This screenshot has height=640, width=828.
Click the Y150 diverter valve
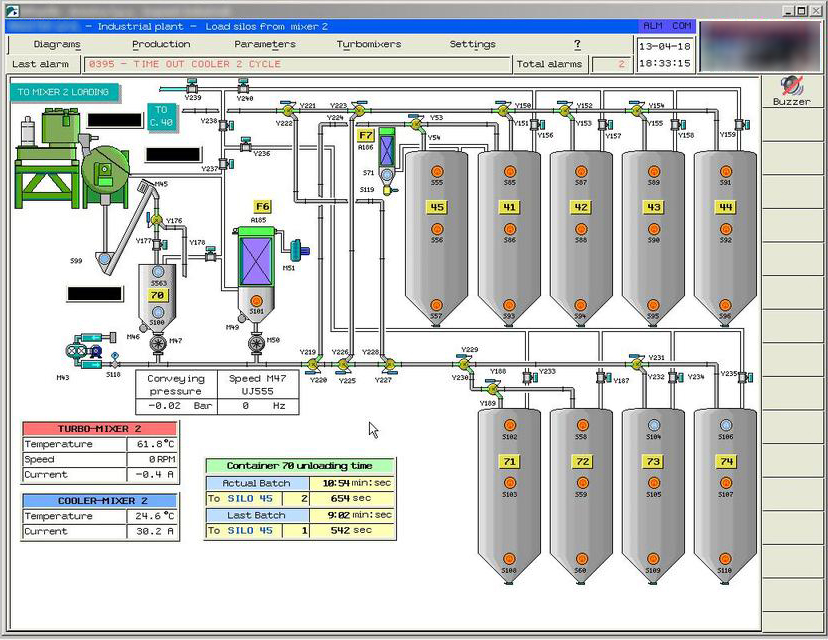click(x=503, y=110)
